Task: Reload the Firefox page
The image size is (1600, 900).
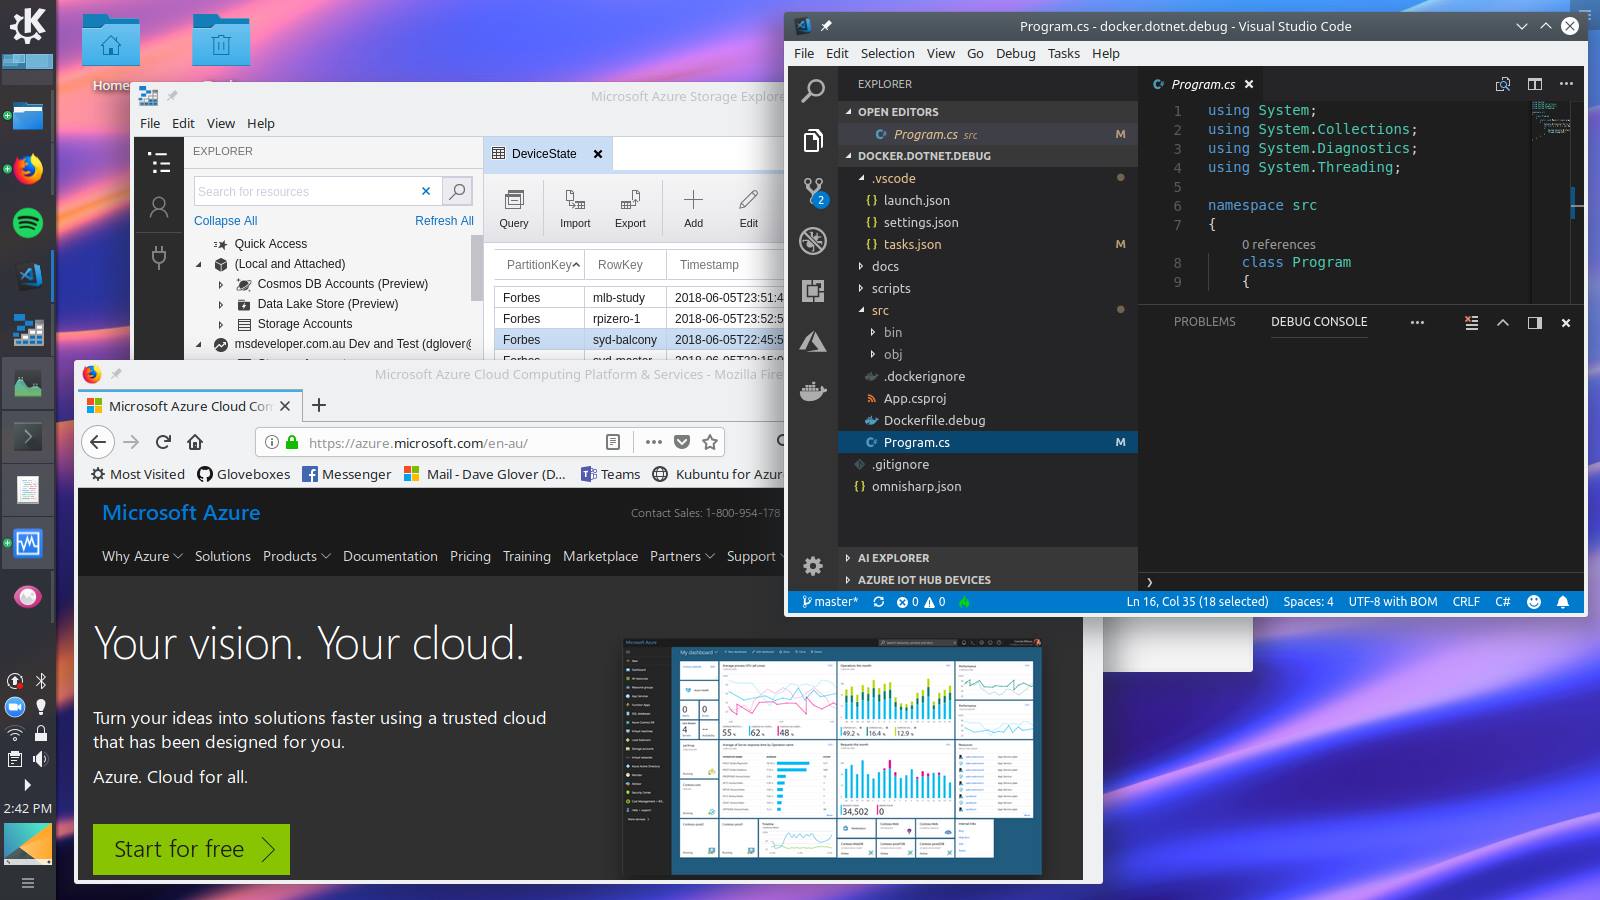Action: [x=163, y=442]
